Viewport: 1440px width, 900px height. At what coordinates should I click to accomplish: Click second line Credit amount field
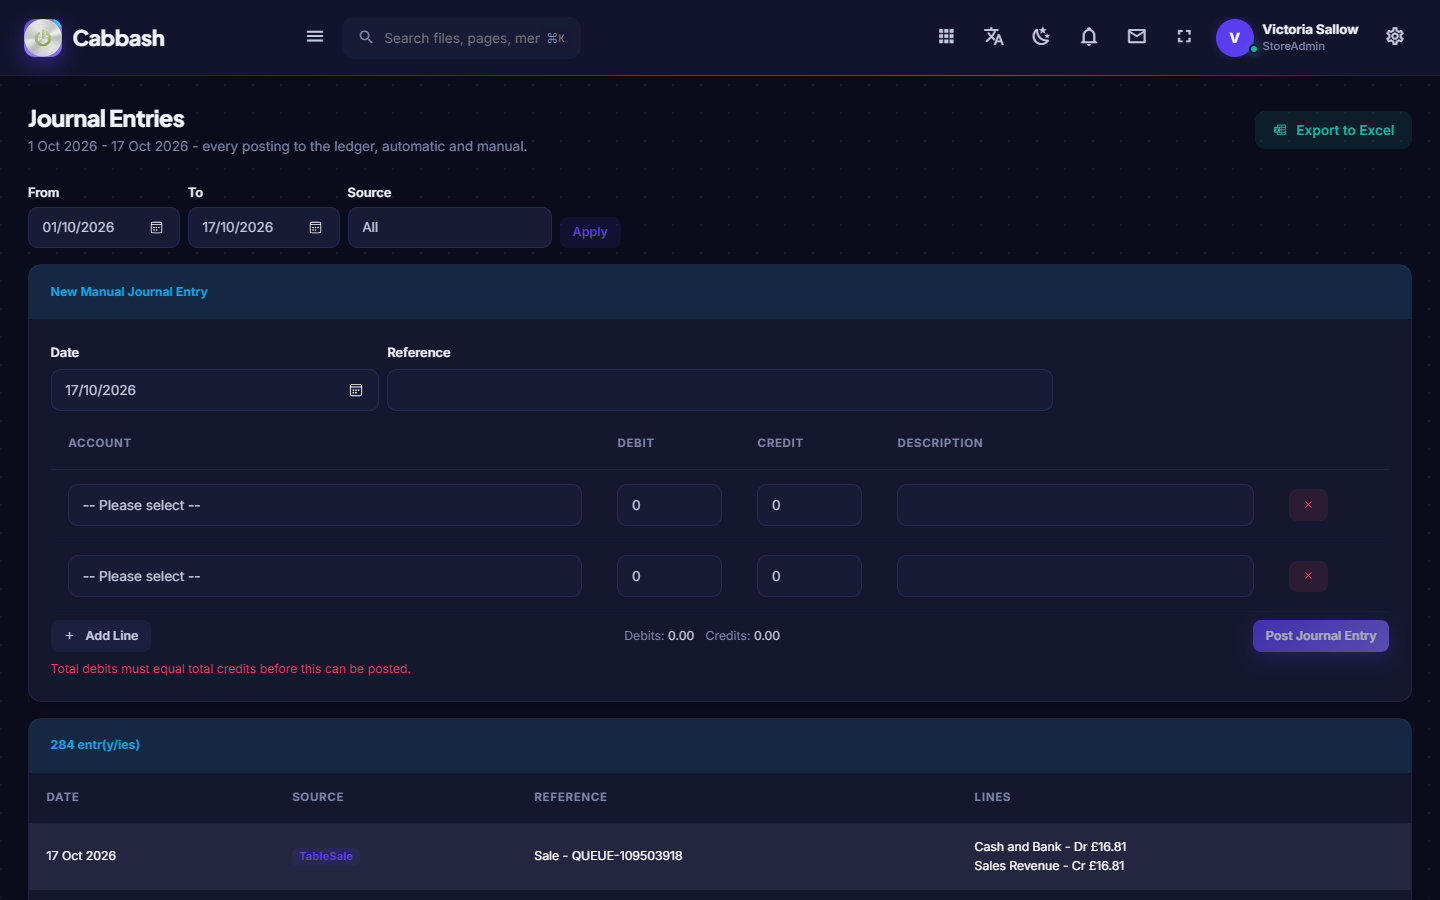(809, 576)
